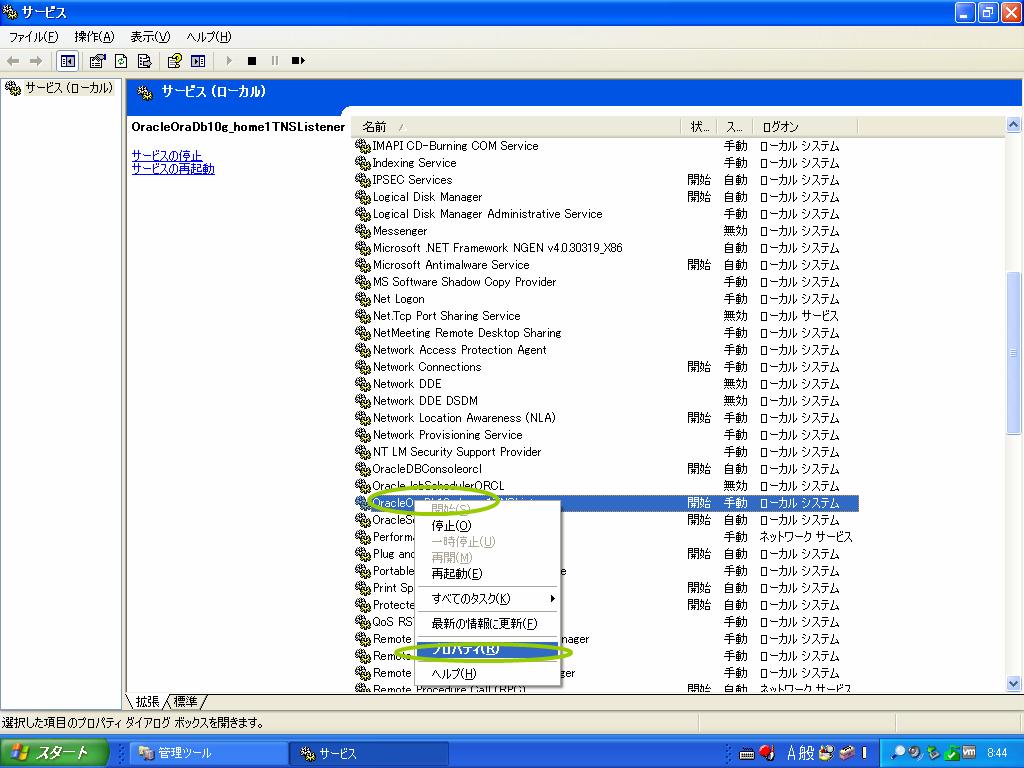Choose 最新の情報に更新(F) in the context menu
Viewport: 1024px width, 768px height.
coord(487,624)
